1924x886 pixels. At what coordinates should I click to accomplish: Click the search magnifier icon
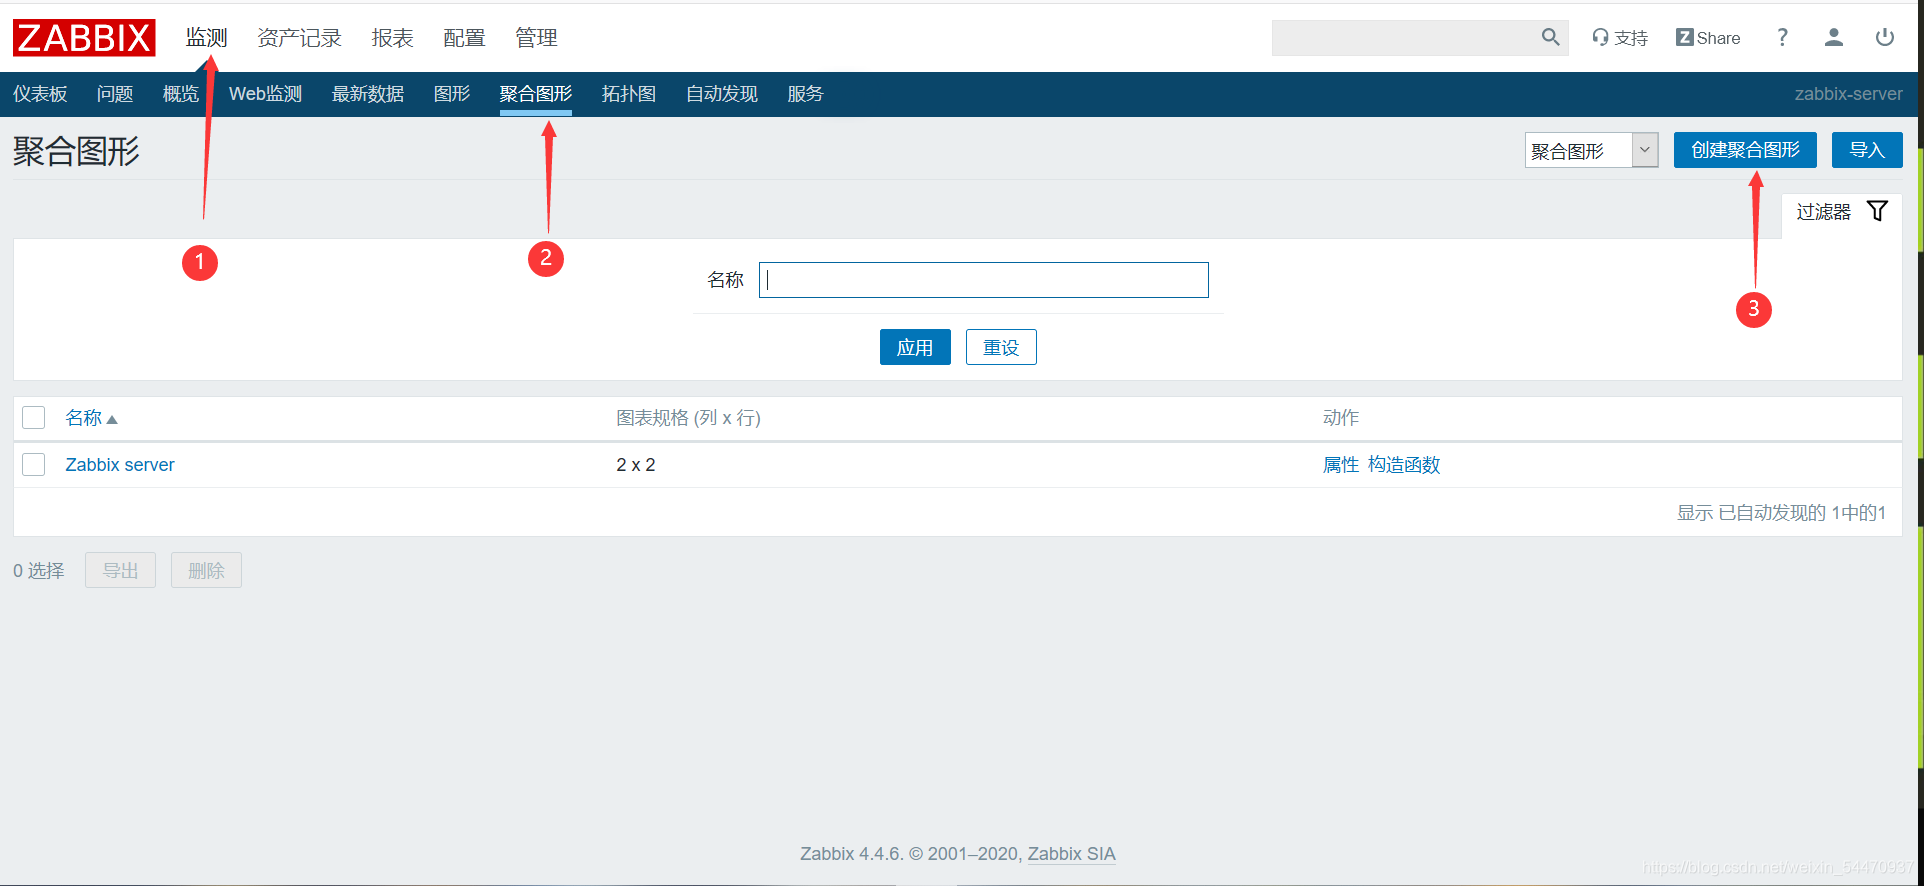point(1550,37)
